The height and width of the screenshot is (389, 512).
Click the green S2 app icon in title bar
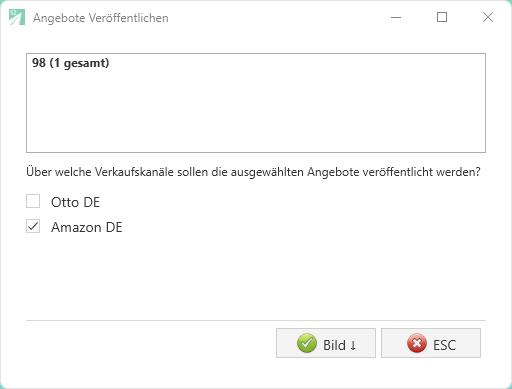(x=17, y=17)
